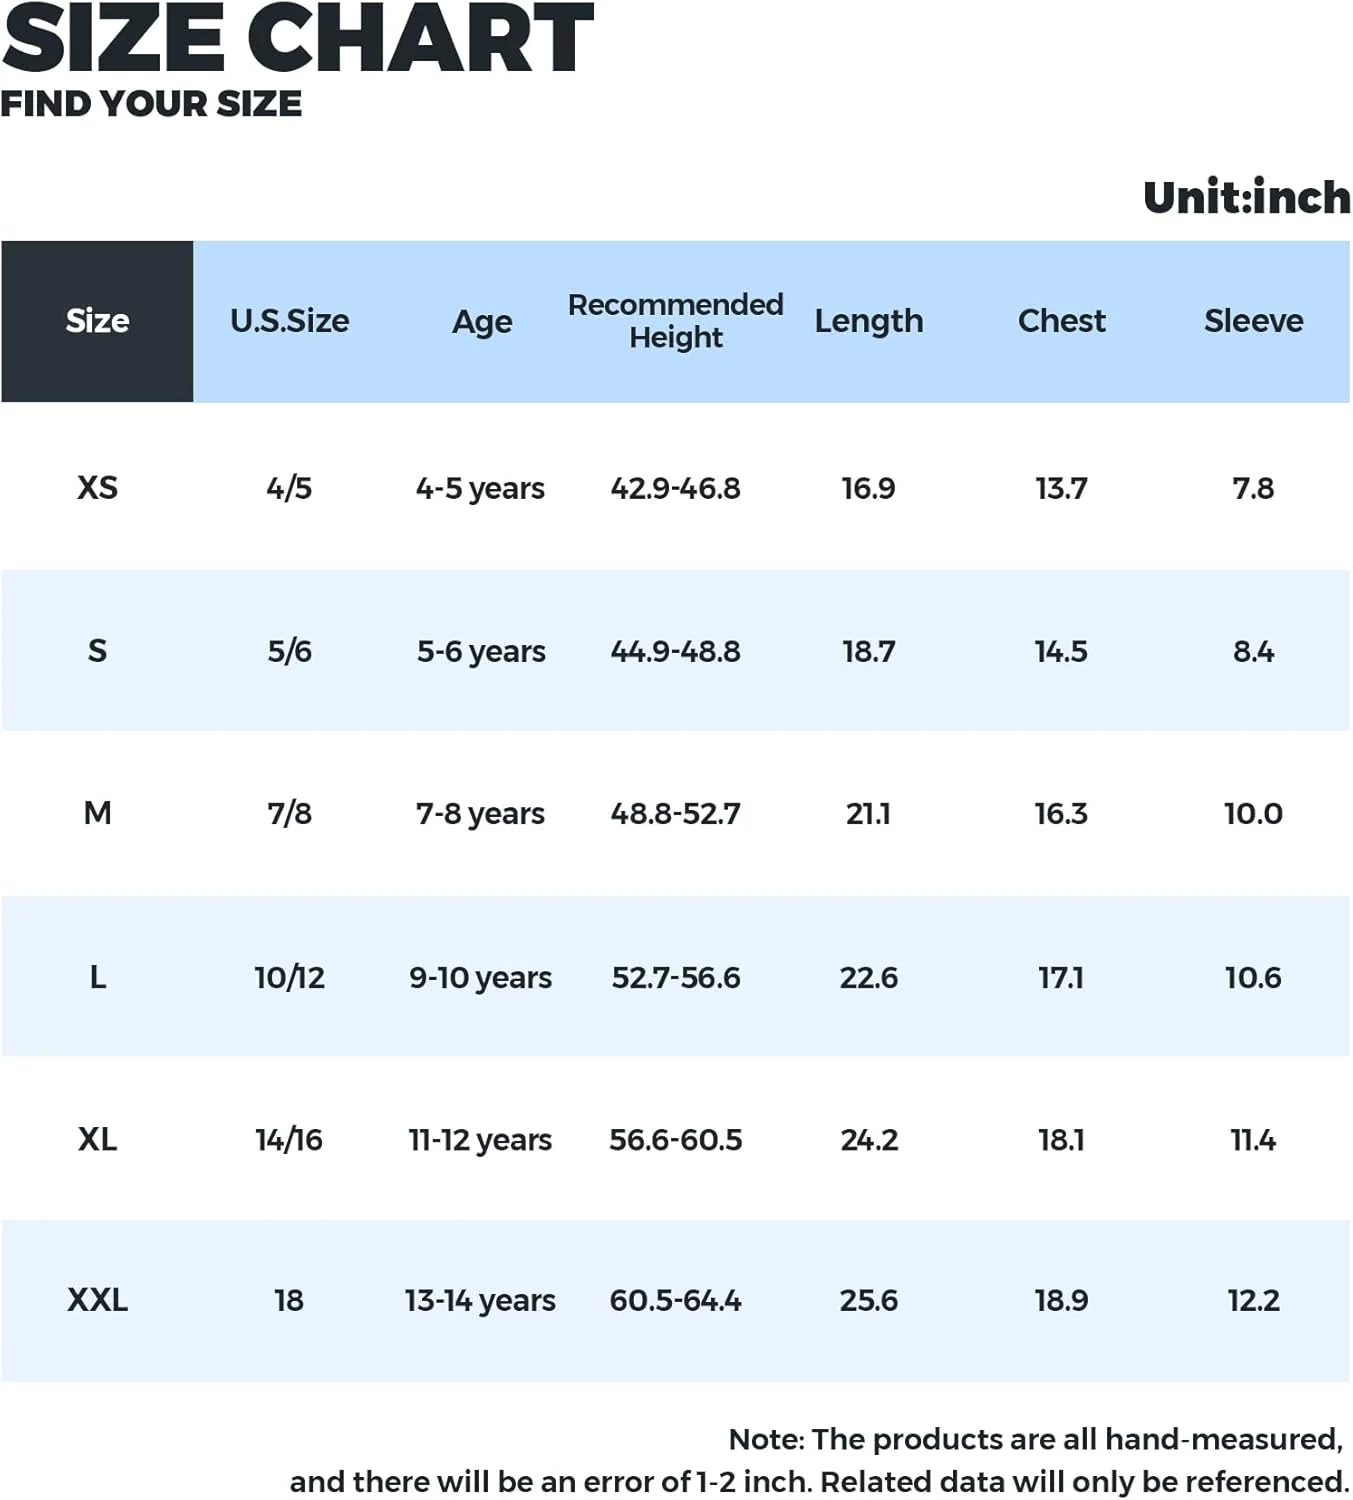Select the 8.4 sleeve value
The image size is (1353, 1500).
pos(1253,651)
